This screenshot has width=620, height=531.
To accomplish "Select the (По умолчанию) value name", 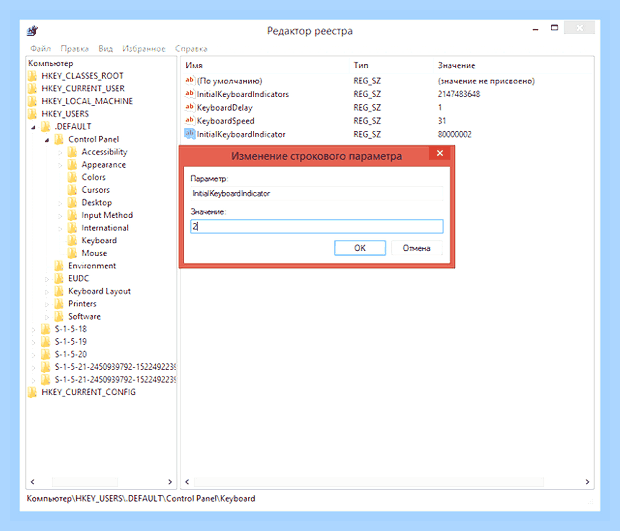I will tap(230, 81).
